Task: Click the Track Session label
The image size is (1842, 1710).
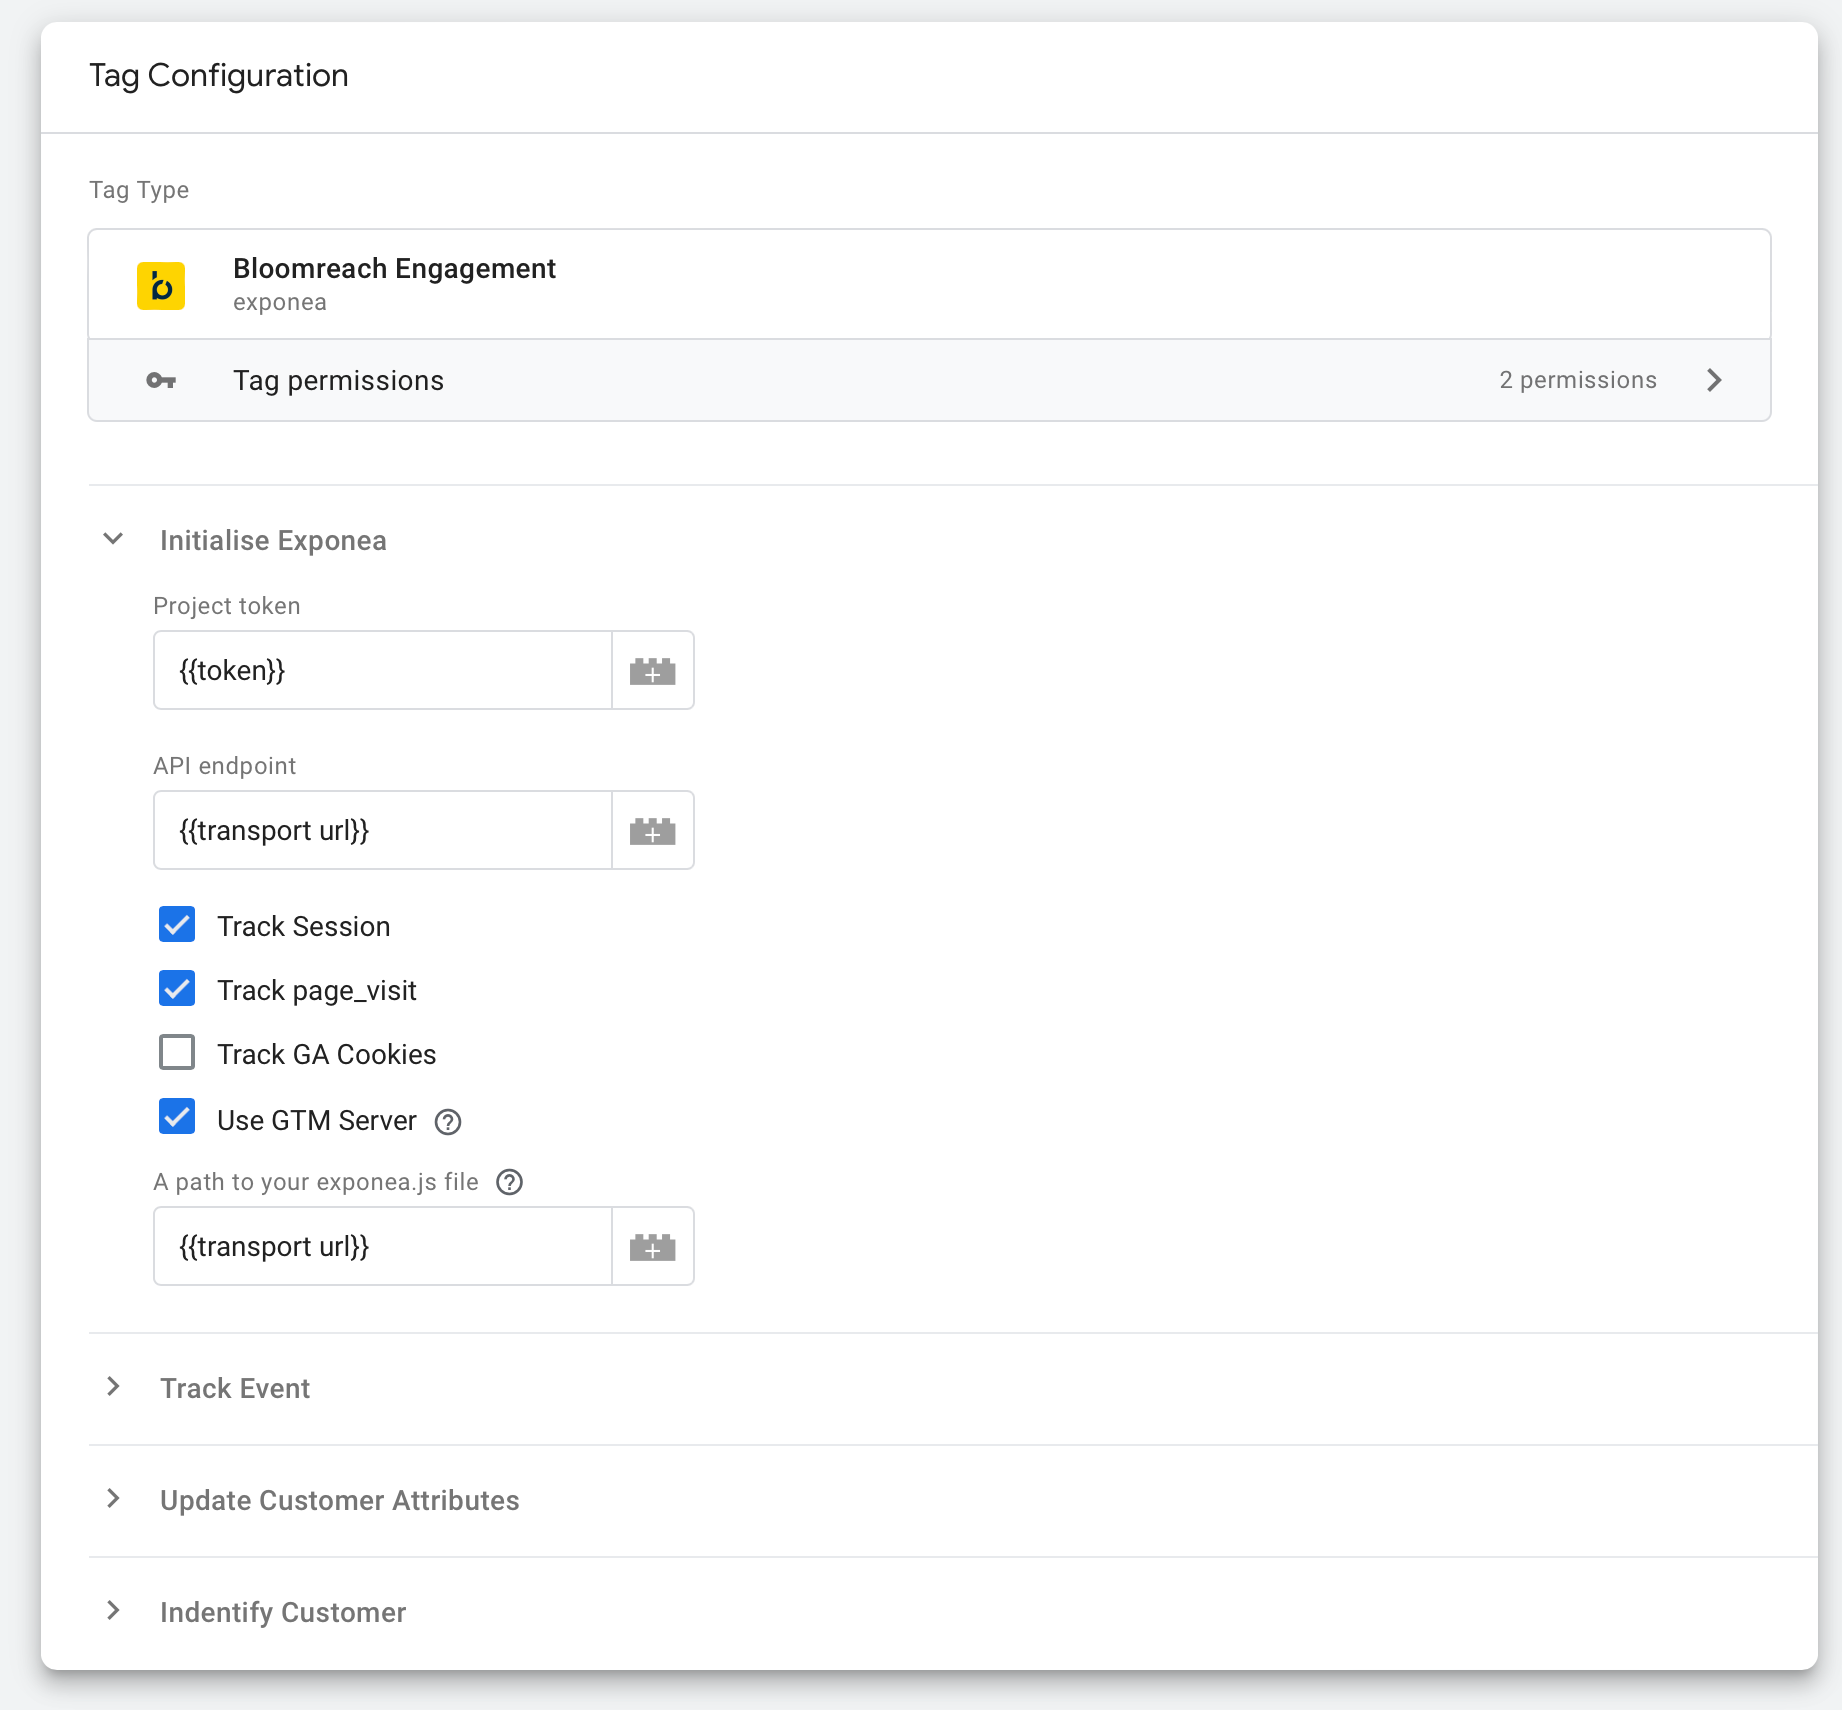Action: (x=304, y=927)
